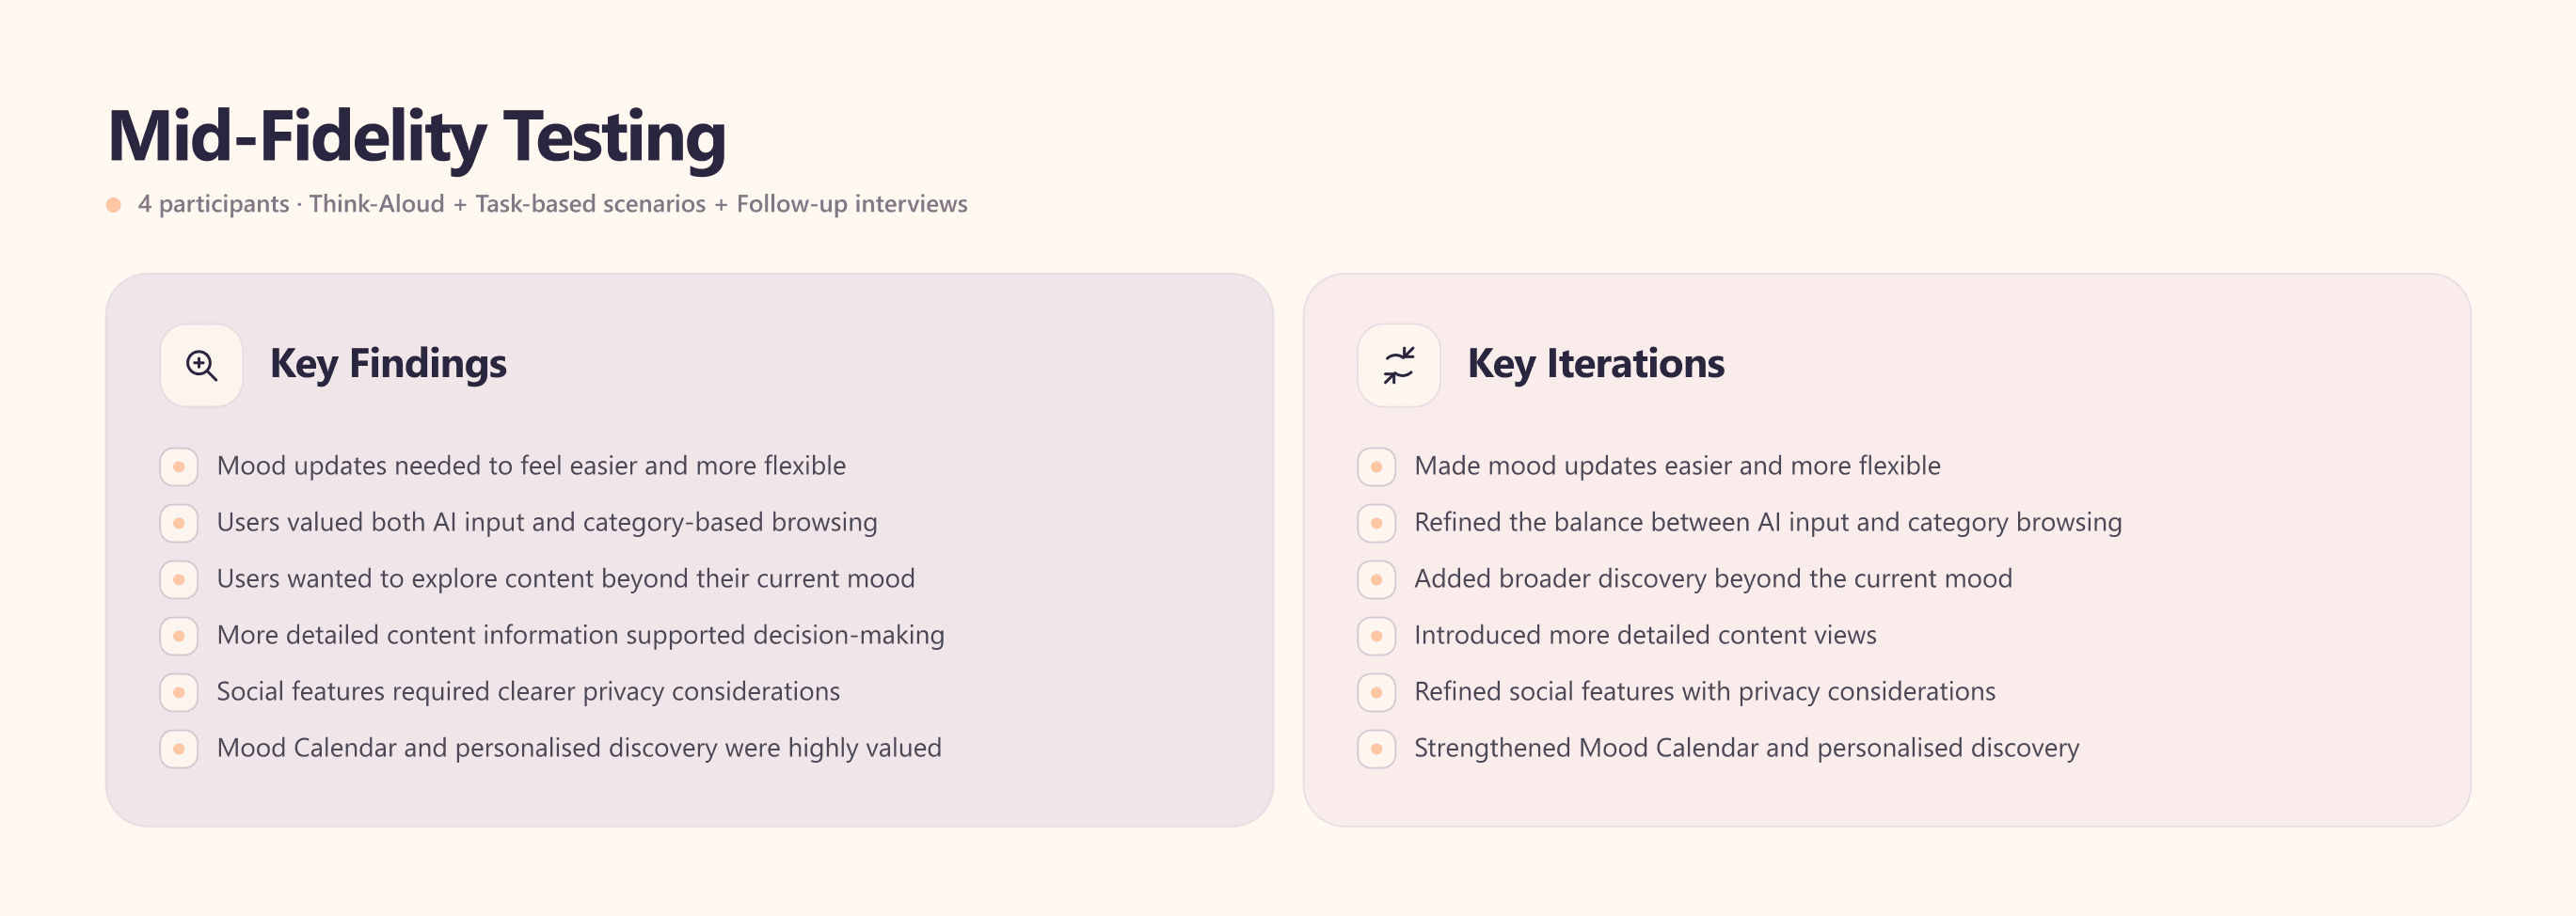Click bullet icon for Strengthened Mood Calendar
This screenshot has height=916, width=2576.
1376,749
